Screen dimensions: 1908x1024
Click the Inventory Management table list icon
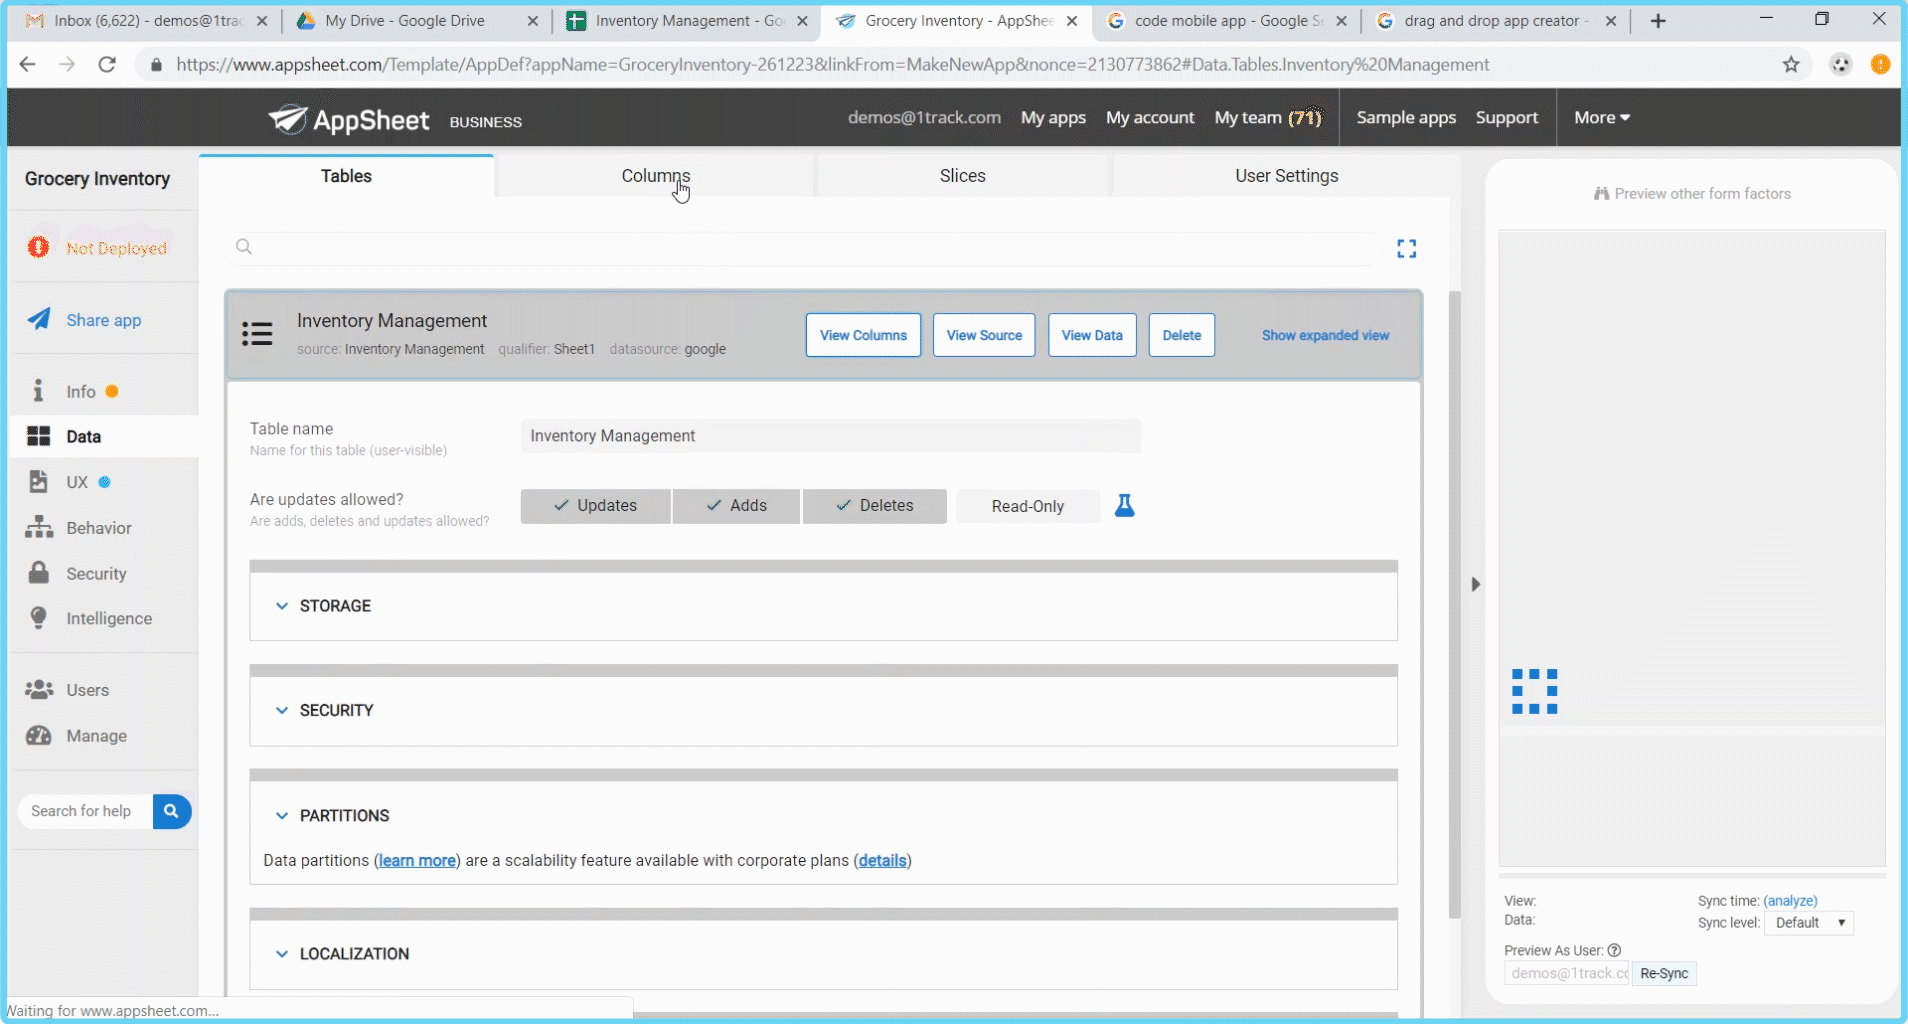tap(257, 334)
